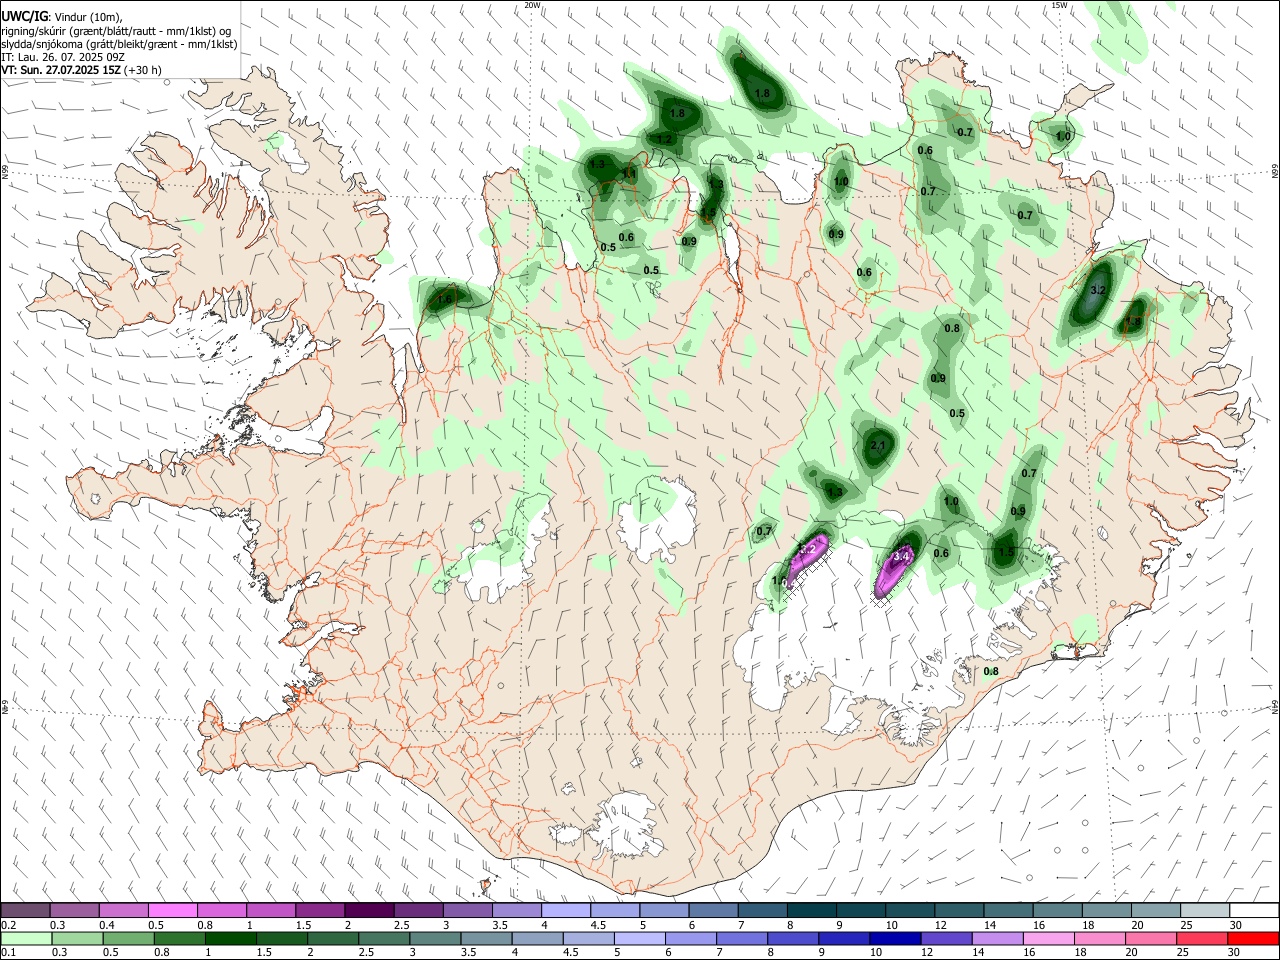Select the pale grey 25 swatch in the top legend row
The image size is (1280, 960).
coord(1205,910)
